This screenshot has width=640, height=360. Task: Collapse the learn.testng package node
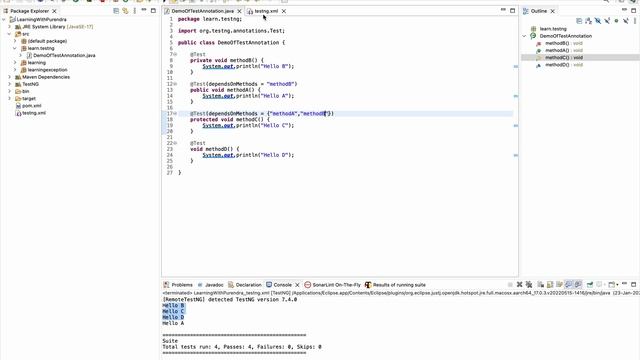pos(15,48)
